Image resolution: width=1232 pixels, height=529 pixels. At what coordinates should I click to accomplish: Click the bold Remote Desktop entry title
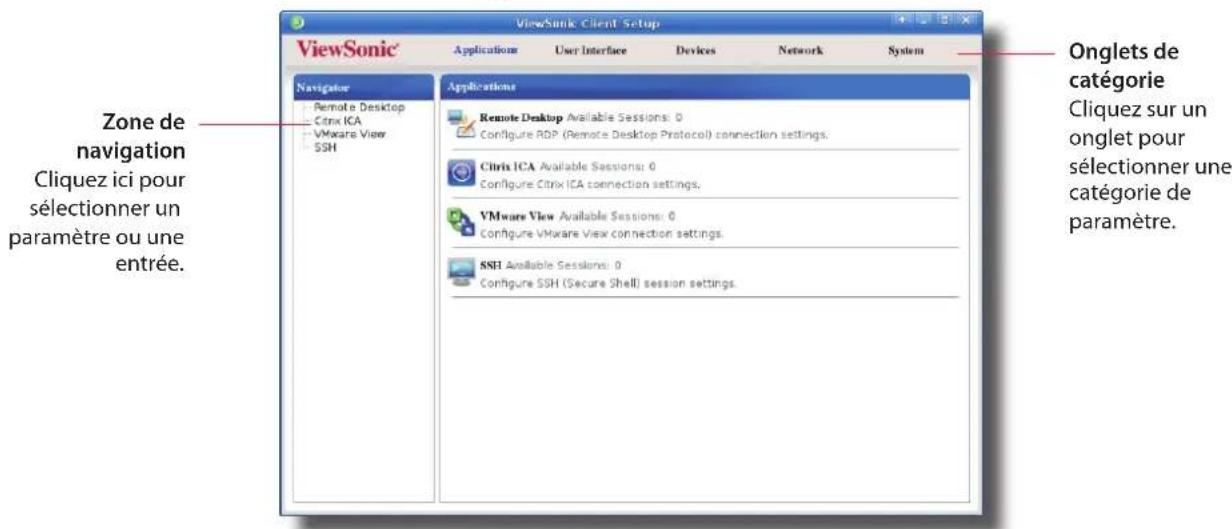pyautogui.click(x=522, y=118)
